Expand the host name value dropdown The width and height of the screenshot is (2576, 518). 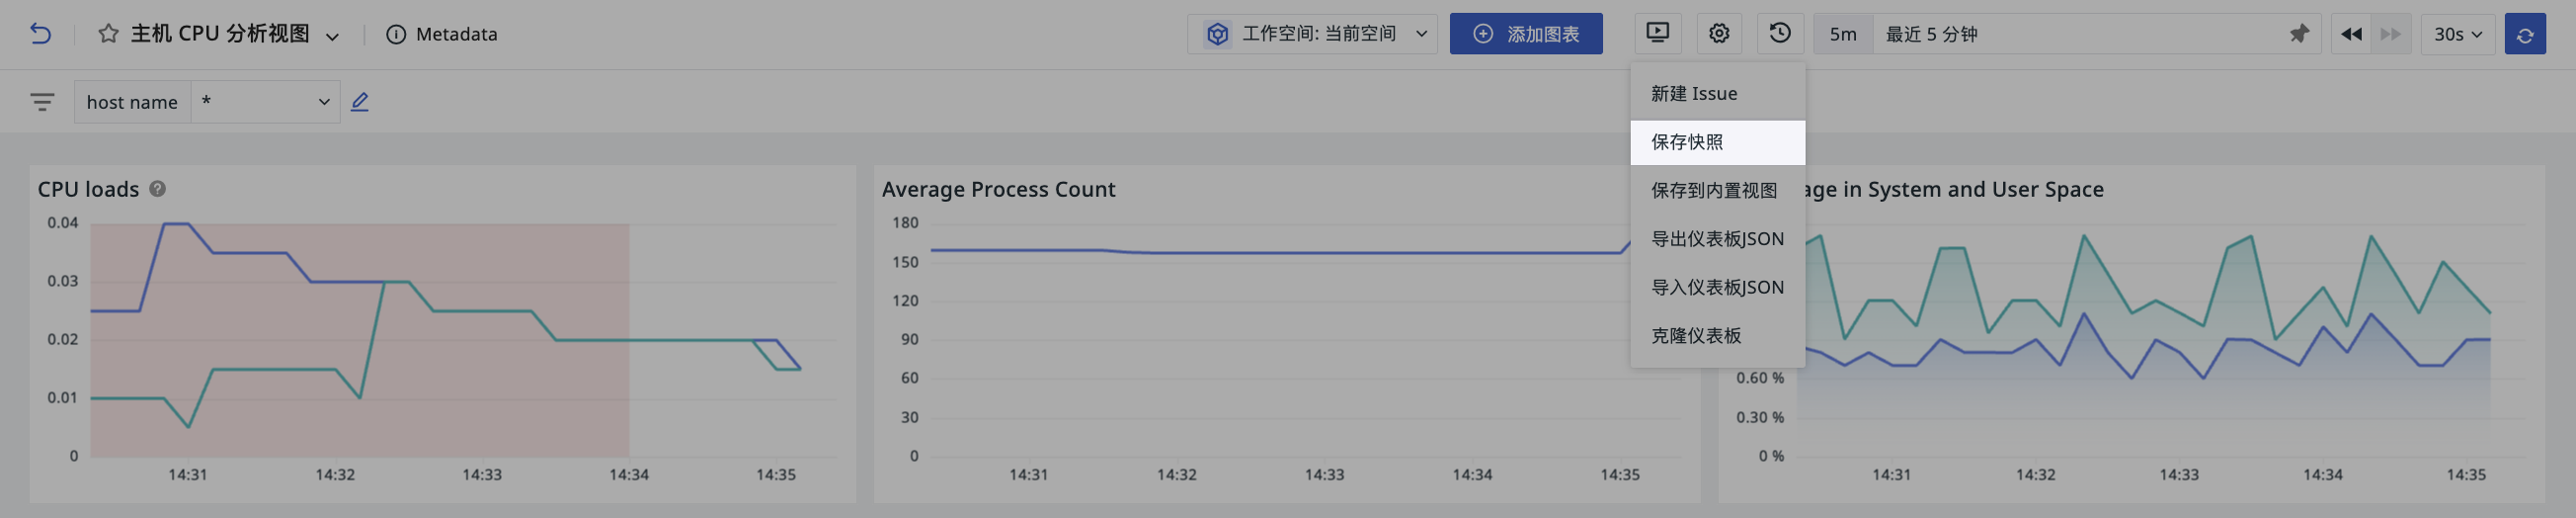coord(265,102)
